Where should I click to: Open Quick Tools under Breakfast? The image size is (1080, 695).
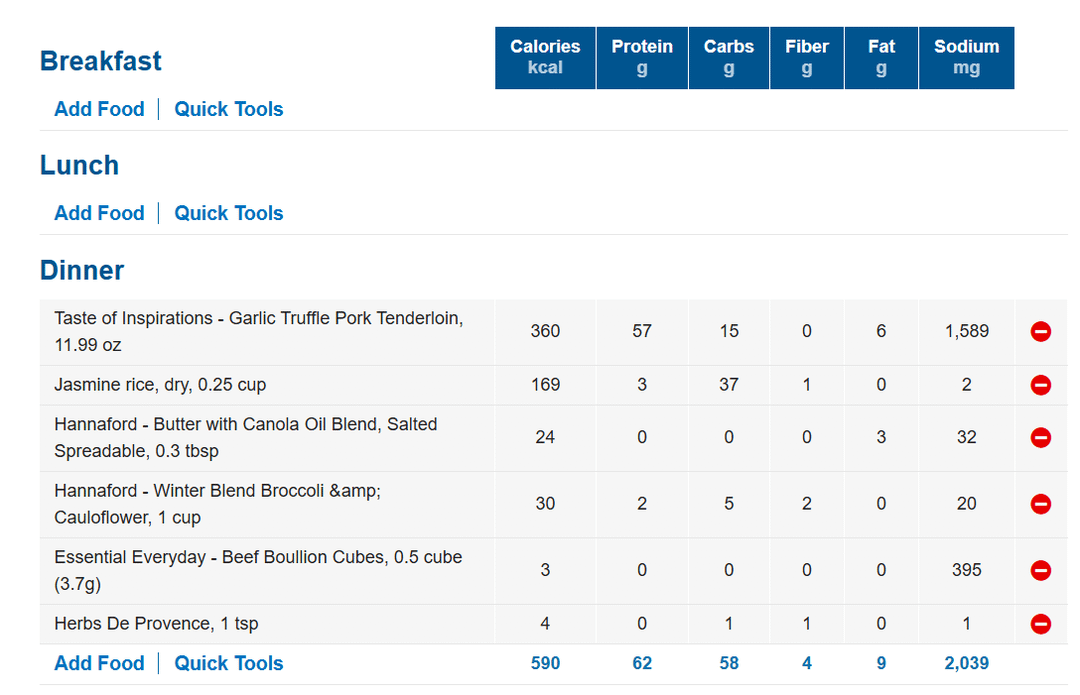[229, 109]
